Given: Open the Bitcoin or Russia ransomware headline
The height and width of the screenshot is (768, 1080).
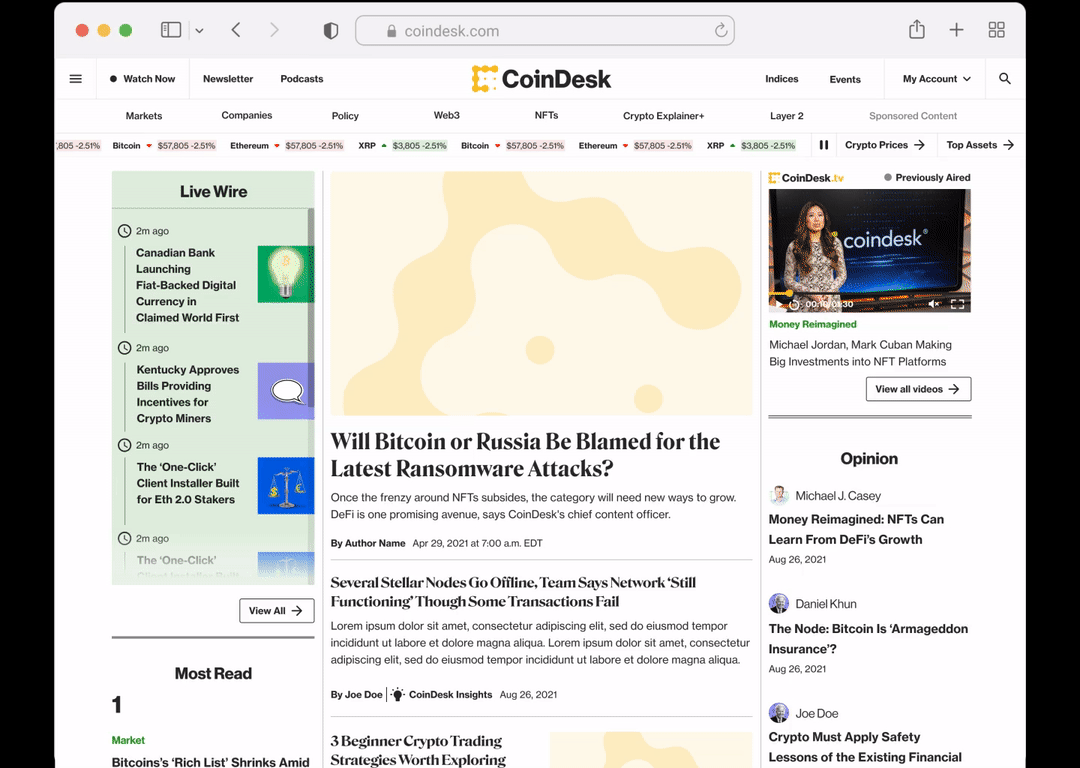Looking at the screenshot, I should [x=525, y=455].
